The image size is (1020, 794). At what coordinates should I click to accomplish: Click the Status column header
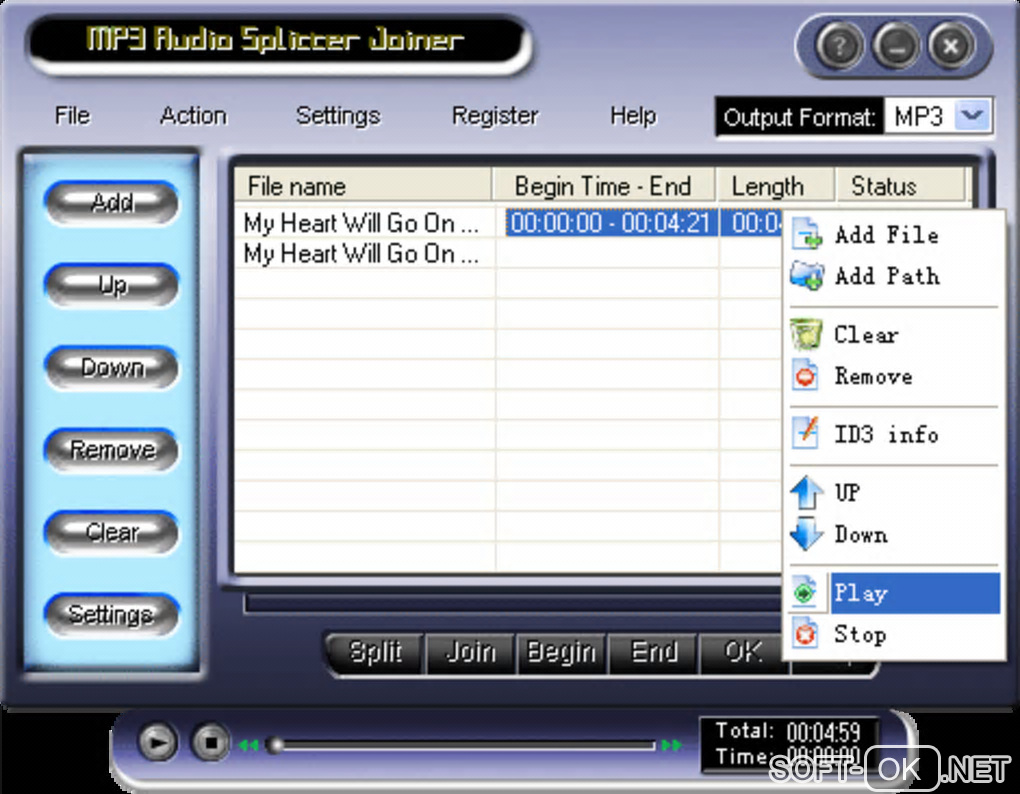[900, 187]
